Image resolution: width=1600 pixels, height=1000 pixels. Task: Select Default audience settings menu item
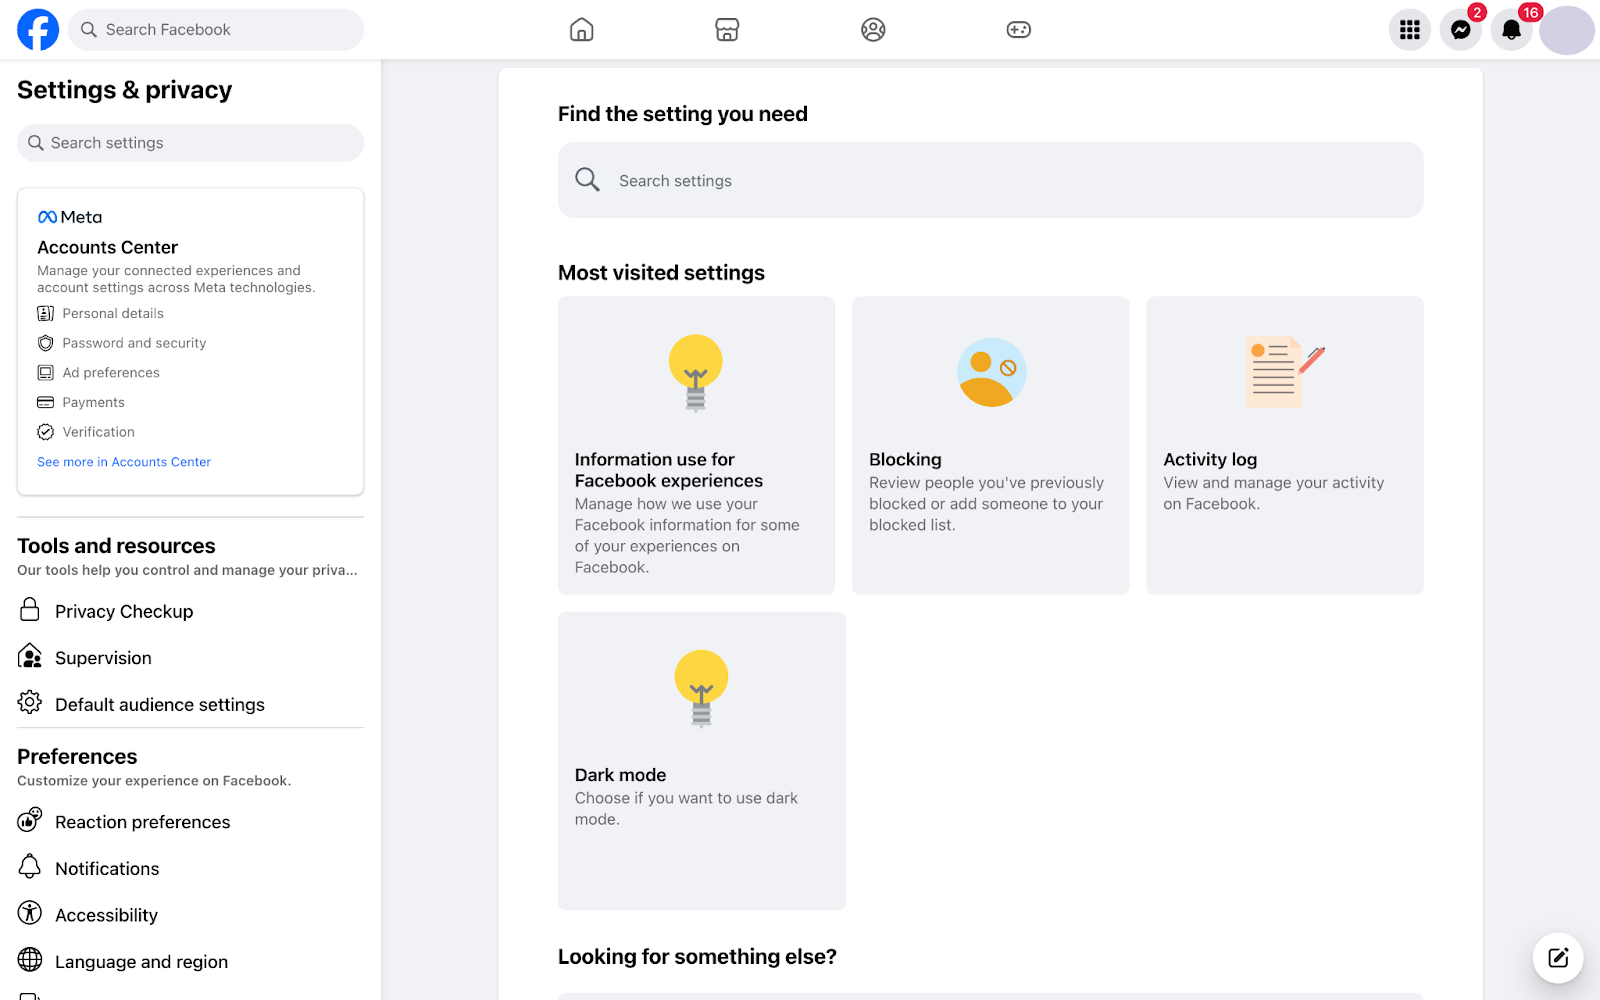(x=190, y=704)
